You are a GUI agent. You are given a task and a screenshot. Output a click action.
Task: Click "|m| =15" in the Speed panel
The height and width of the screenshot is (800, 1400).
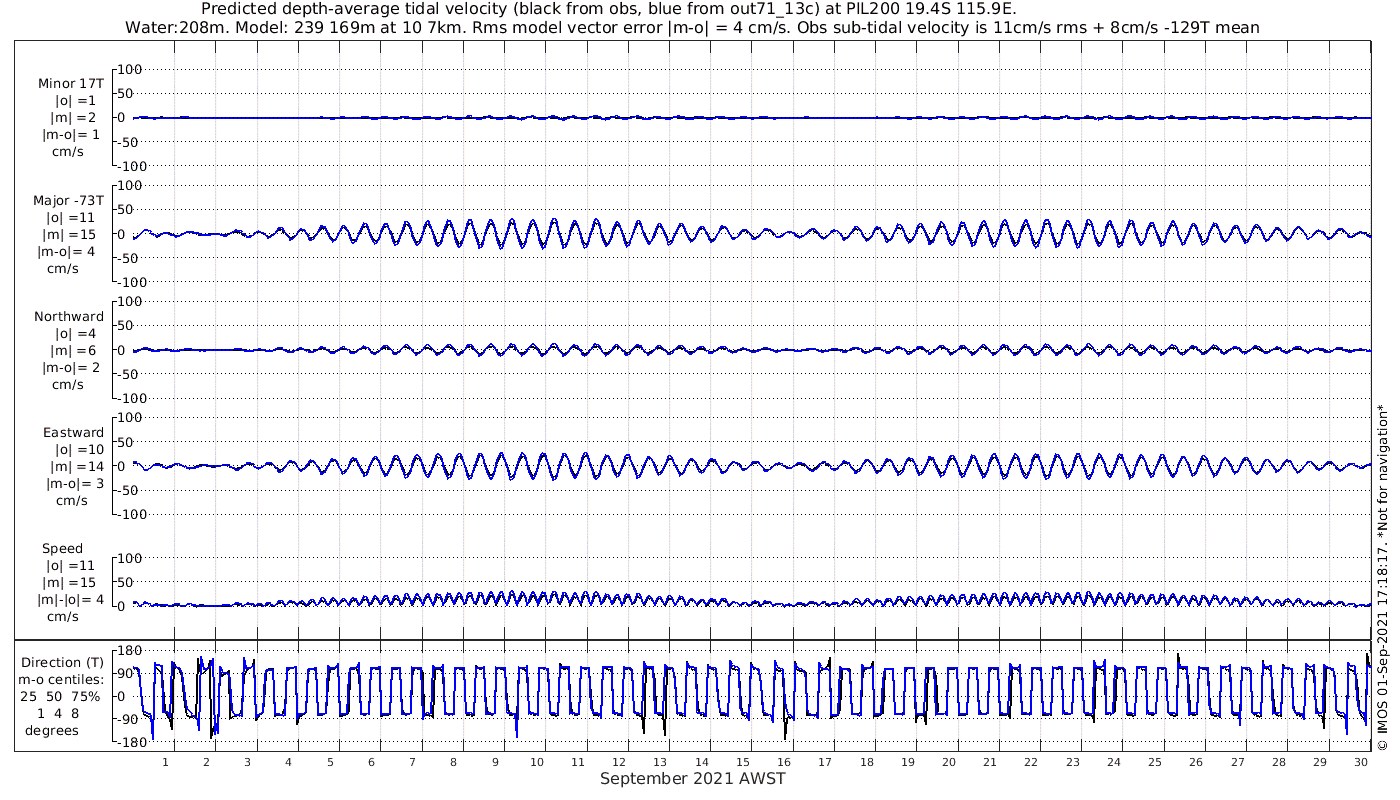(69, 583)
